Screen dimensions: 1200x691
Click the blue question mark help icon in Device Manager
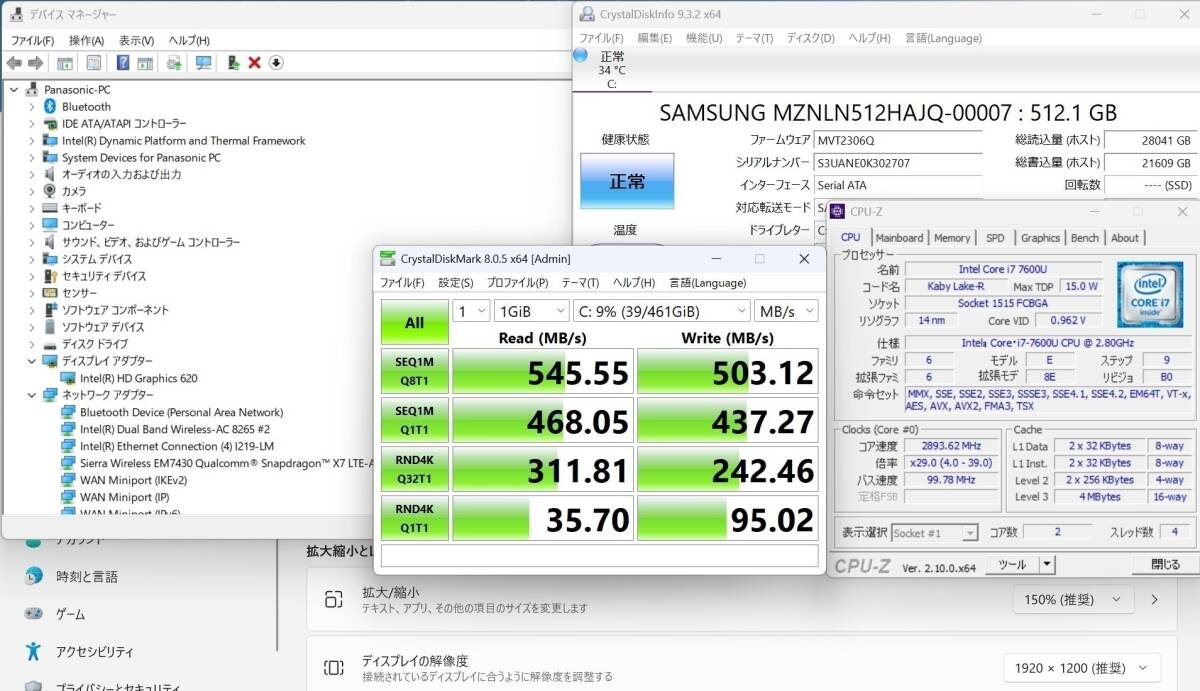123,63
